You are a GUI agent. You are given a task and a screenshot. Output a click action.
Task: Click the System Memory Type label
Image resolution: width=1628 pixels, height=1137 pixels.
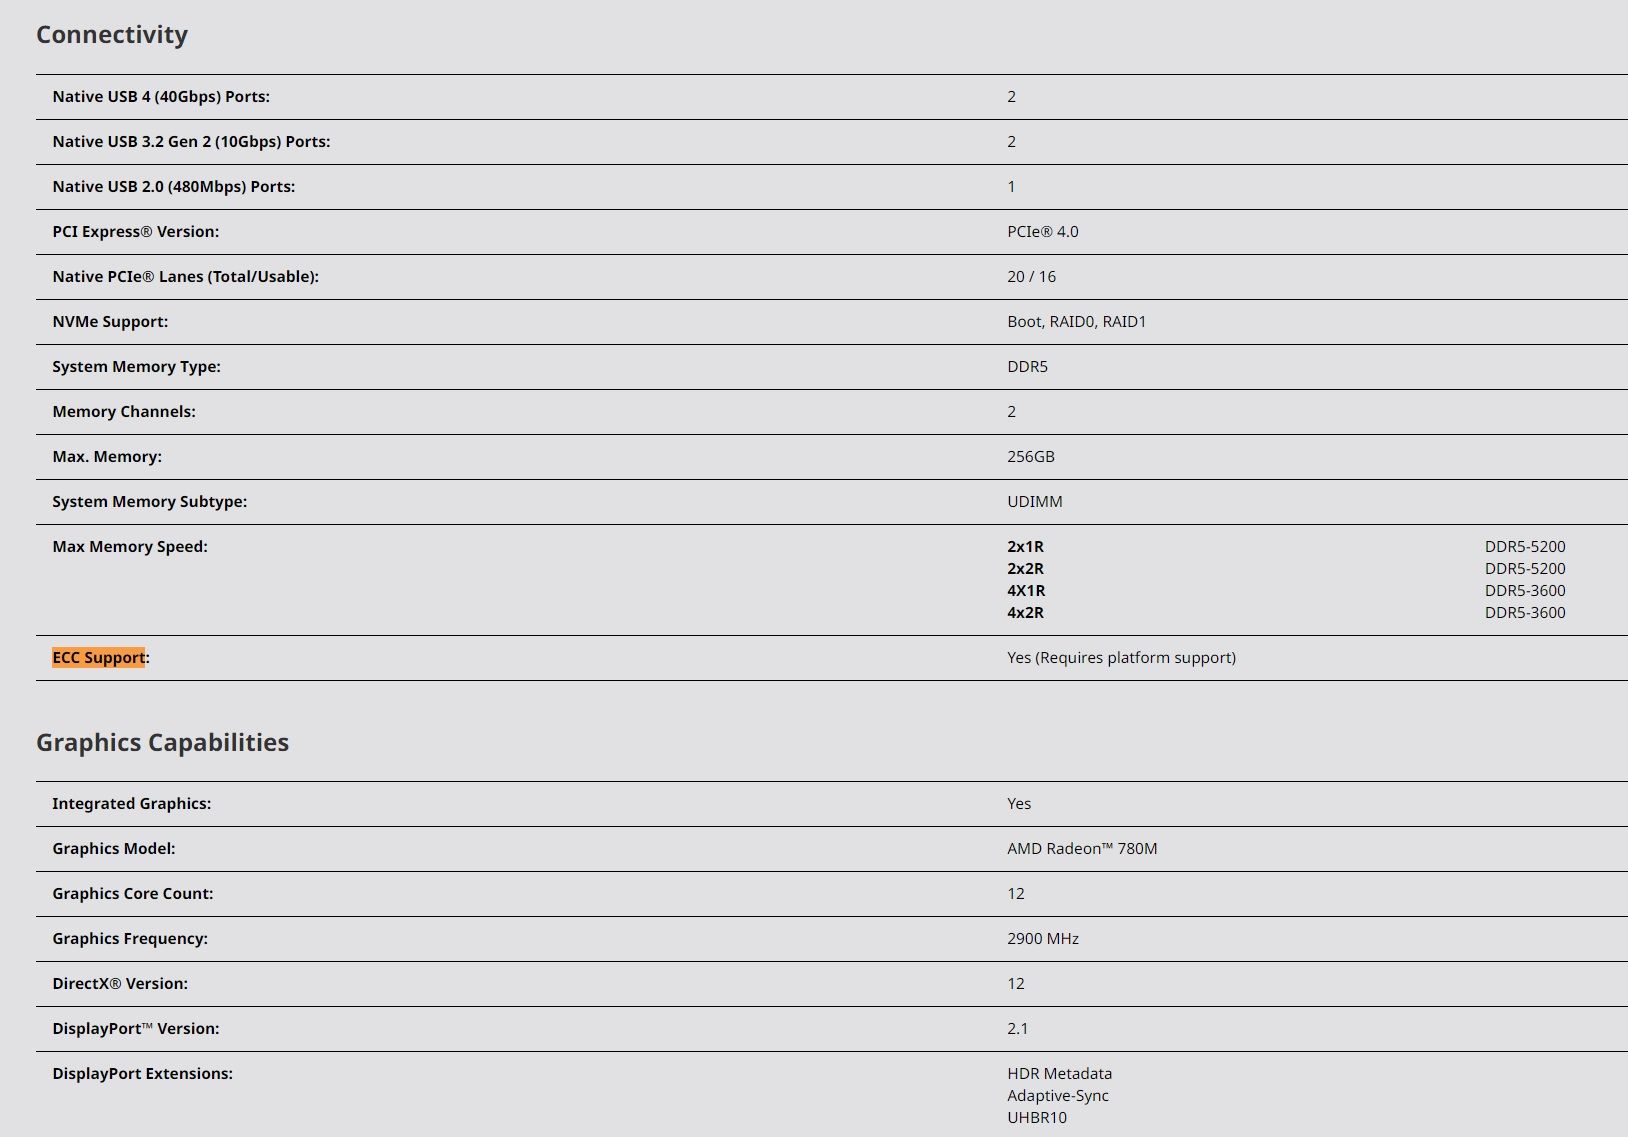point(136,367)
